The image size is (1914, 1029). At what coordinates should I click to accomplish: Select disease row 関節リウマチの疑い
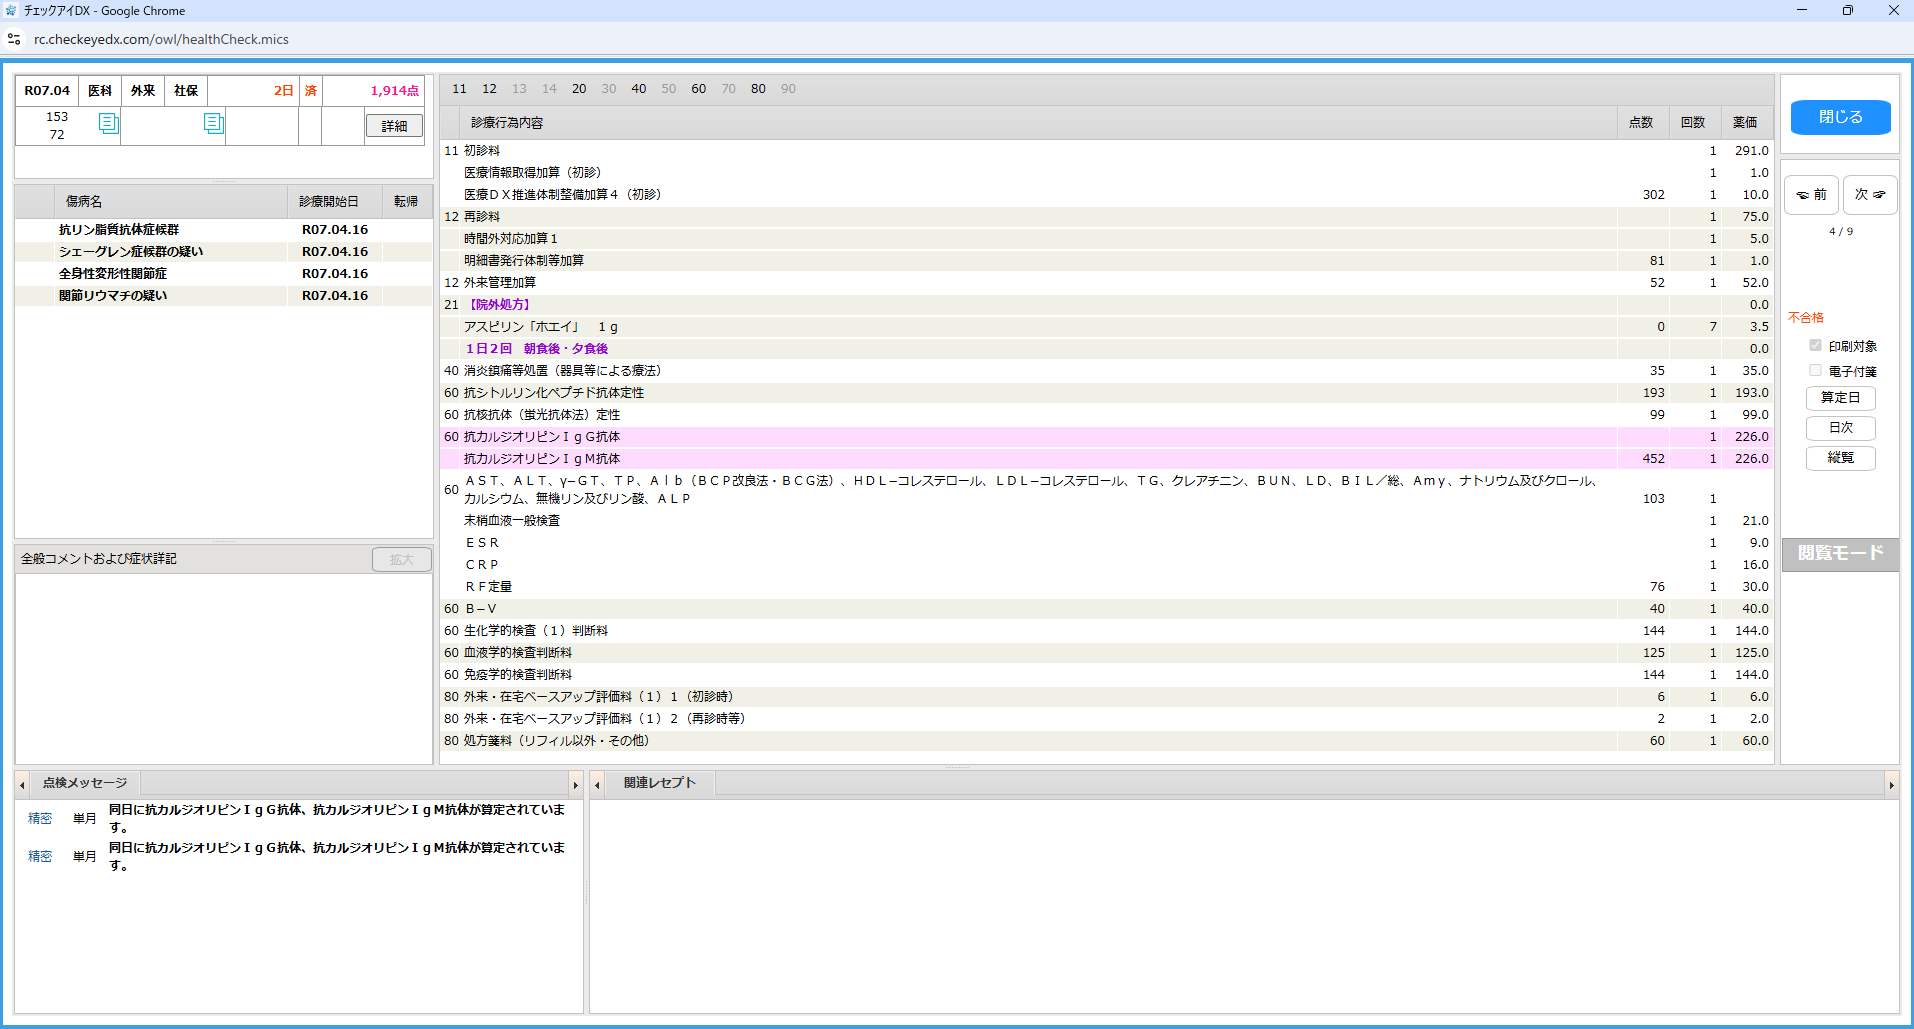(x=224, y=296)
